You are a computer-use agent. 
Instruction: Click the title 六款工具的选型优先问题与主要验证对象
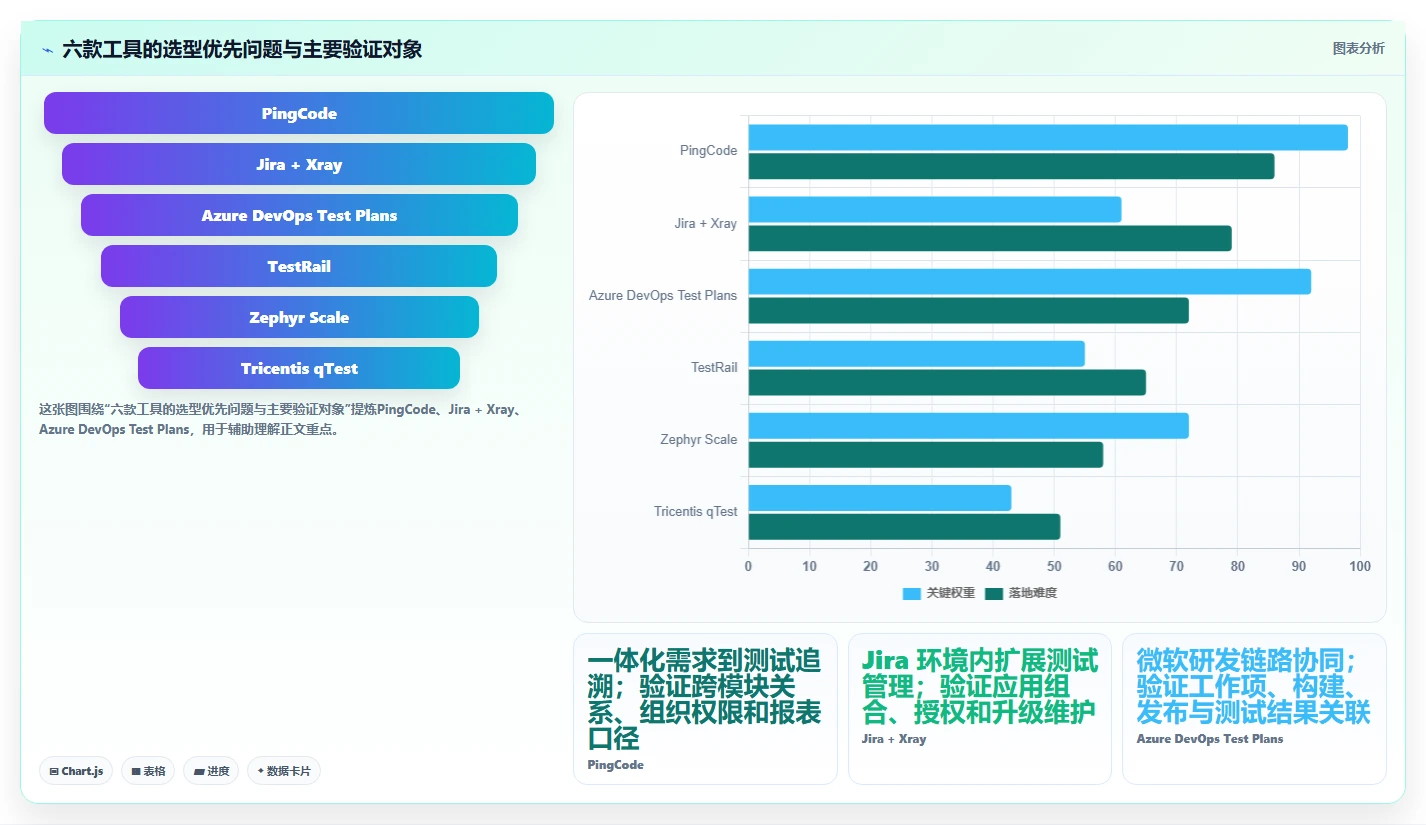click(x=242, y=49)
